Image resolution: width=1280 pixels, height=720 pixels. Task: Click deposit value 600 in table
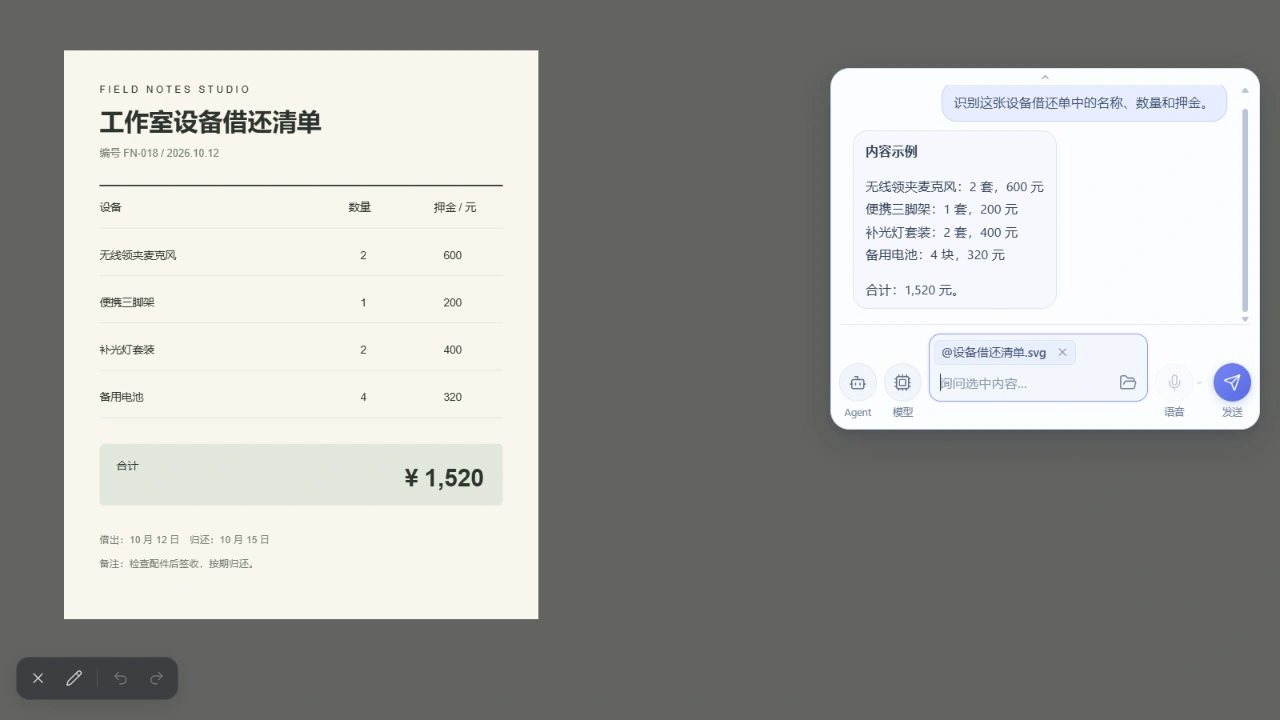pyautogui.click(x=452, y=255)
